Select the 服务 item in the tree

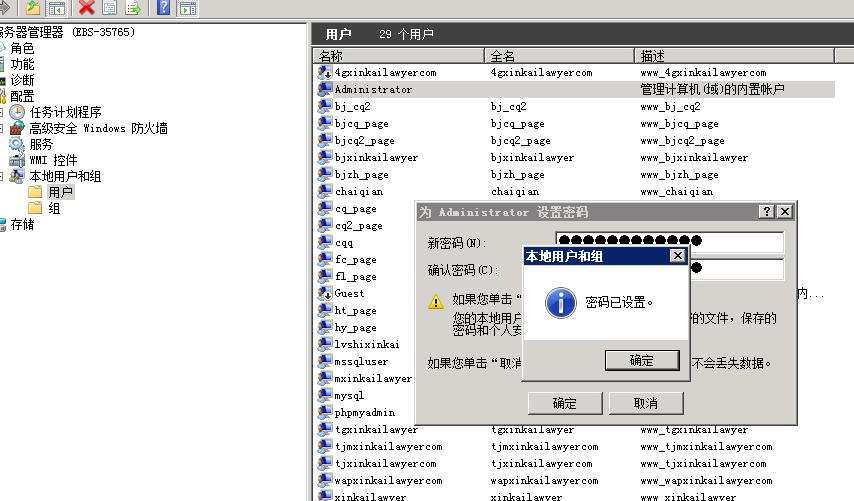coord(41,144)
